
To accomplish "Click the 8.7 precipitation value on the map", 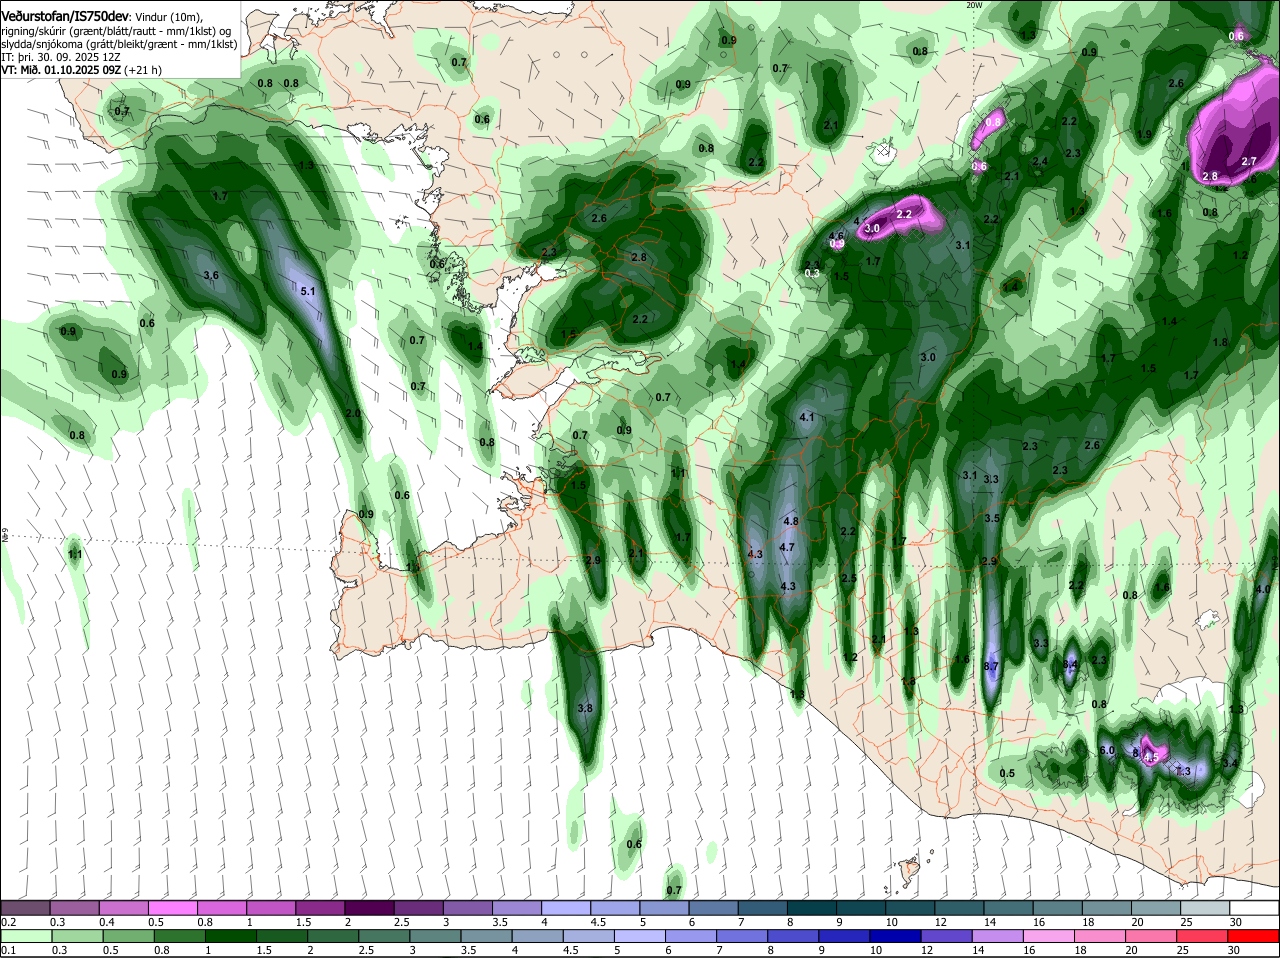I will click(x=991, y=666).
